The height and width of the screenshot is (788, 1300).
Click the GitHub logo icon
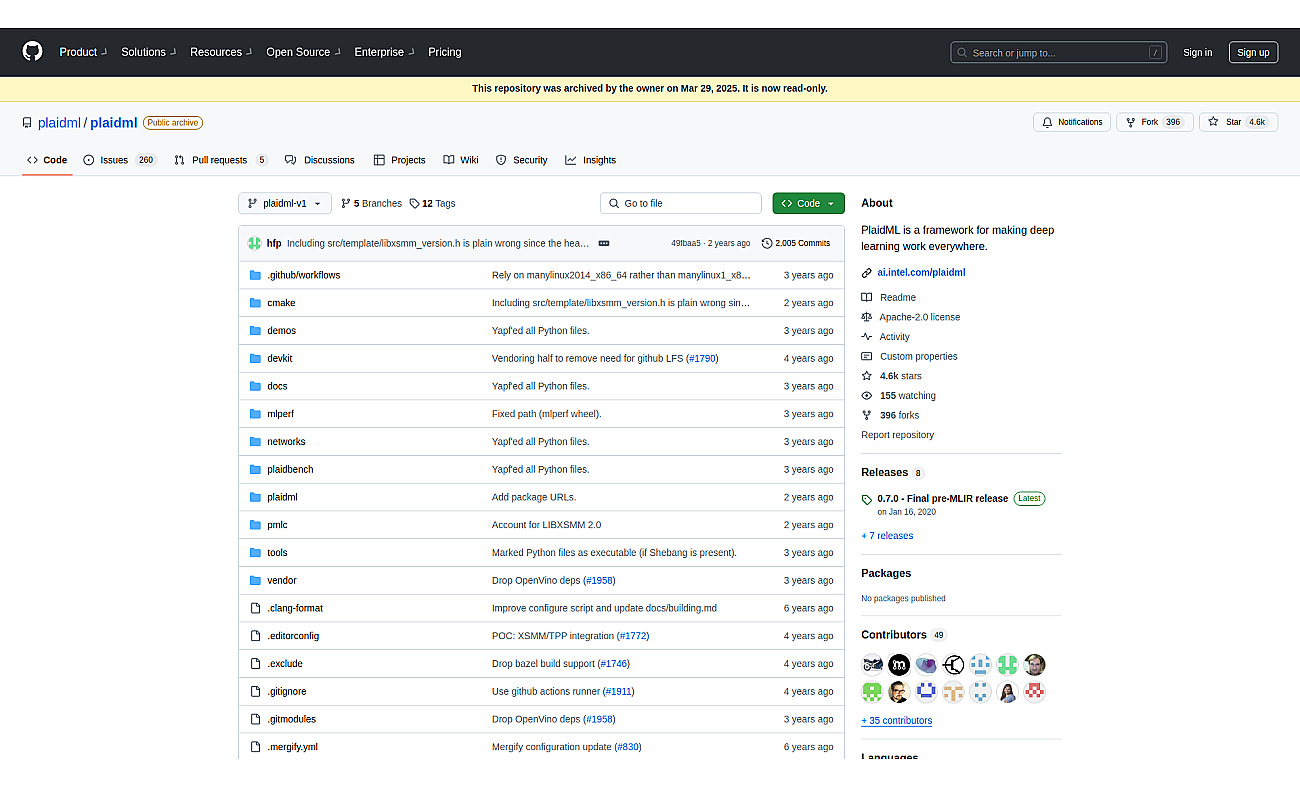(x=33, y=52)
